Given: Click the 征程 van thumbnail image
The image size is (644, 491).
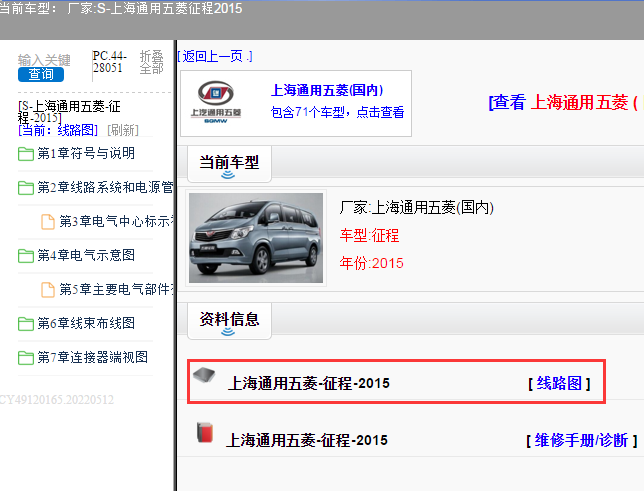Looking at the screenshot, I should pos(256,238).
